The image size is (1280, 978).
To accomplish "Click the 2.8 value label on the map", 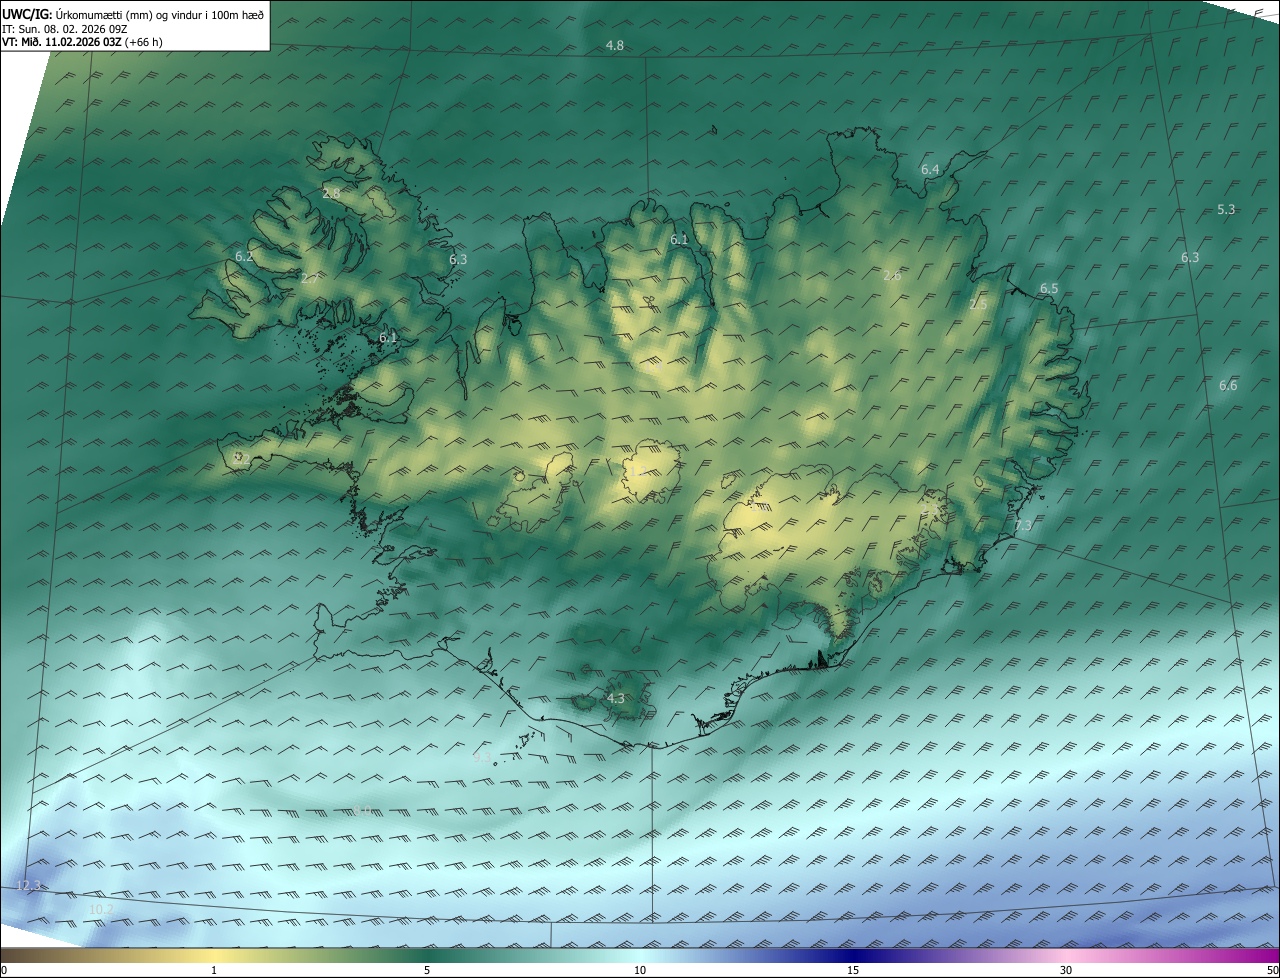I will [x=331, y=193].
